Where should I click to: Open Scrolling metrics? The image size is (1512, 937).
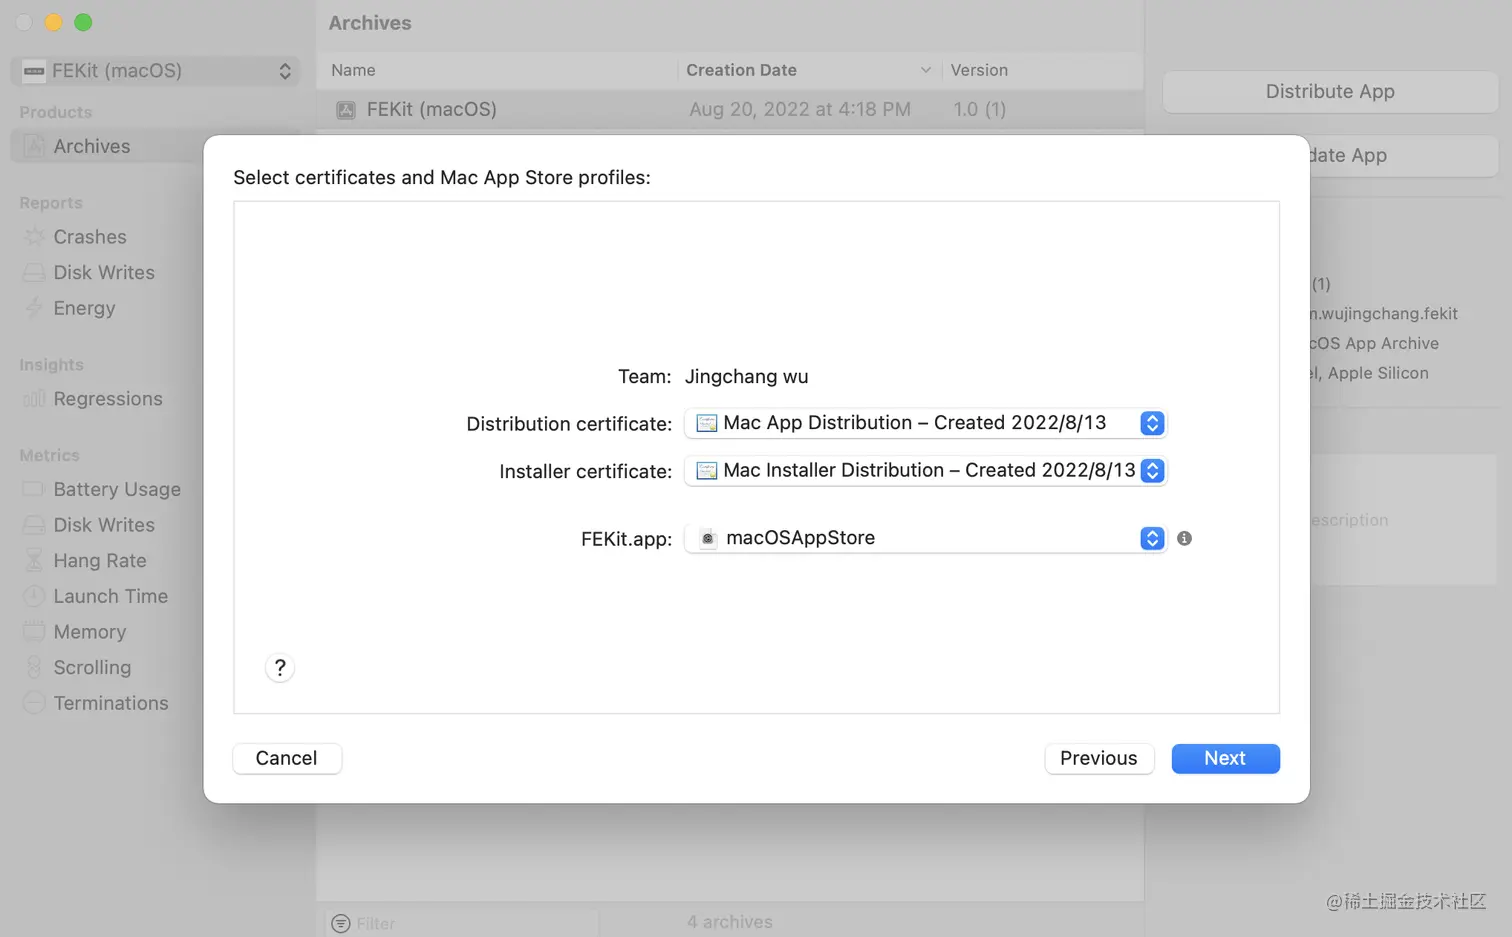[x=92, y=667]
